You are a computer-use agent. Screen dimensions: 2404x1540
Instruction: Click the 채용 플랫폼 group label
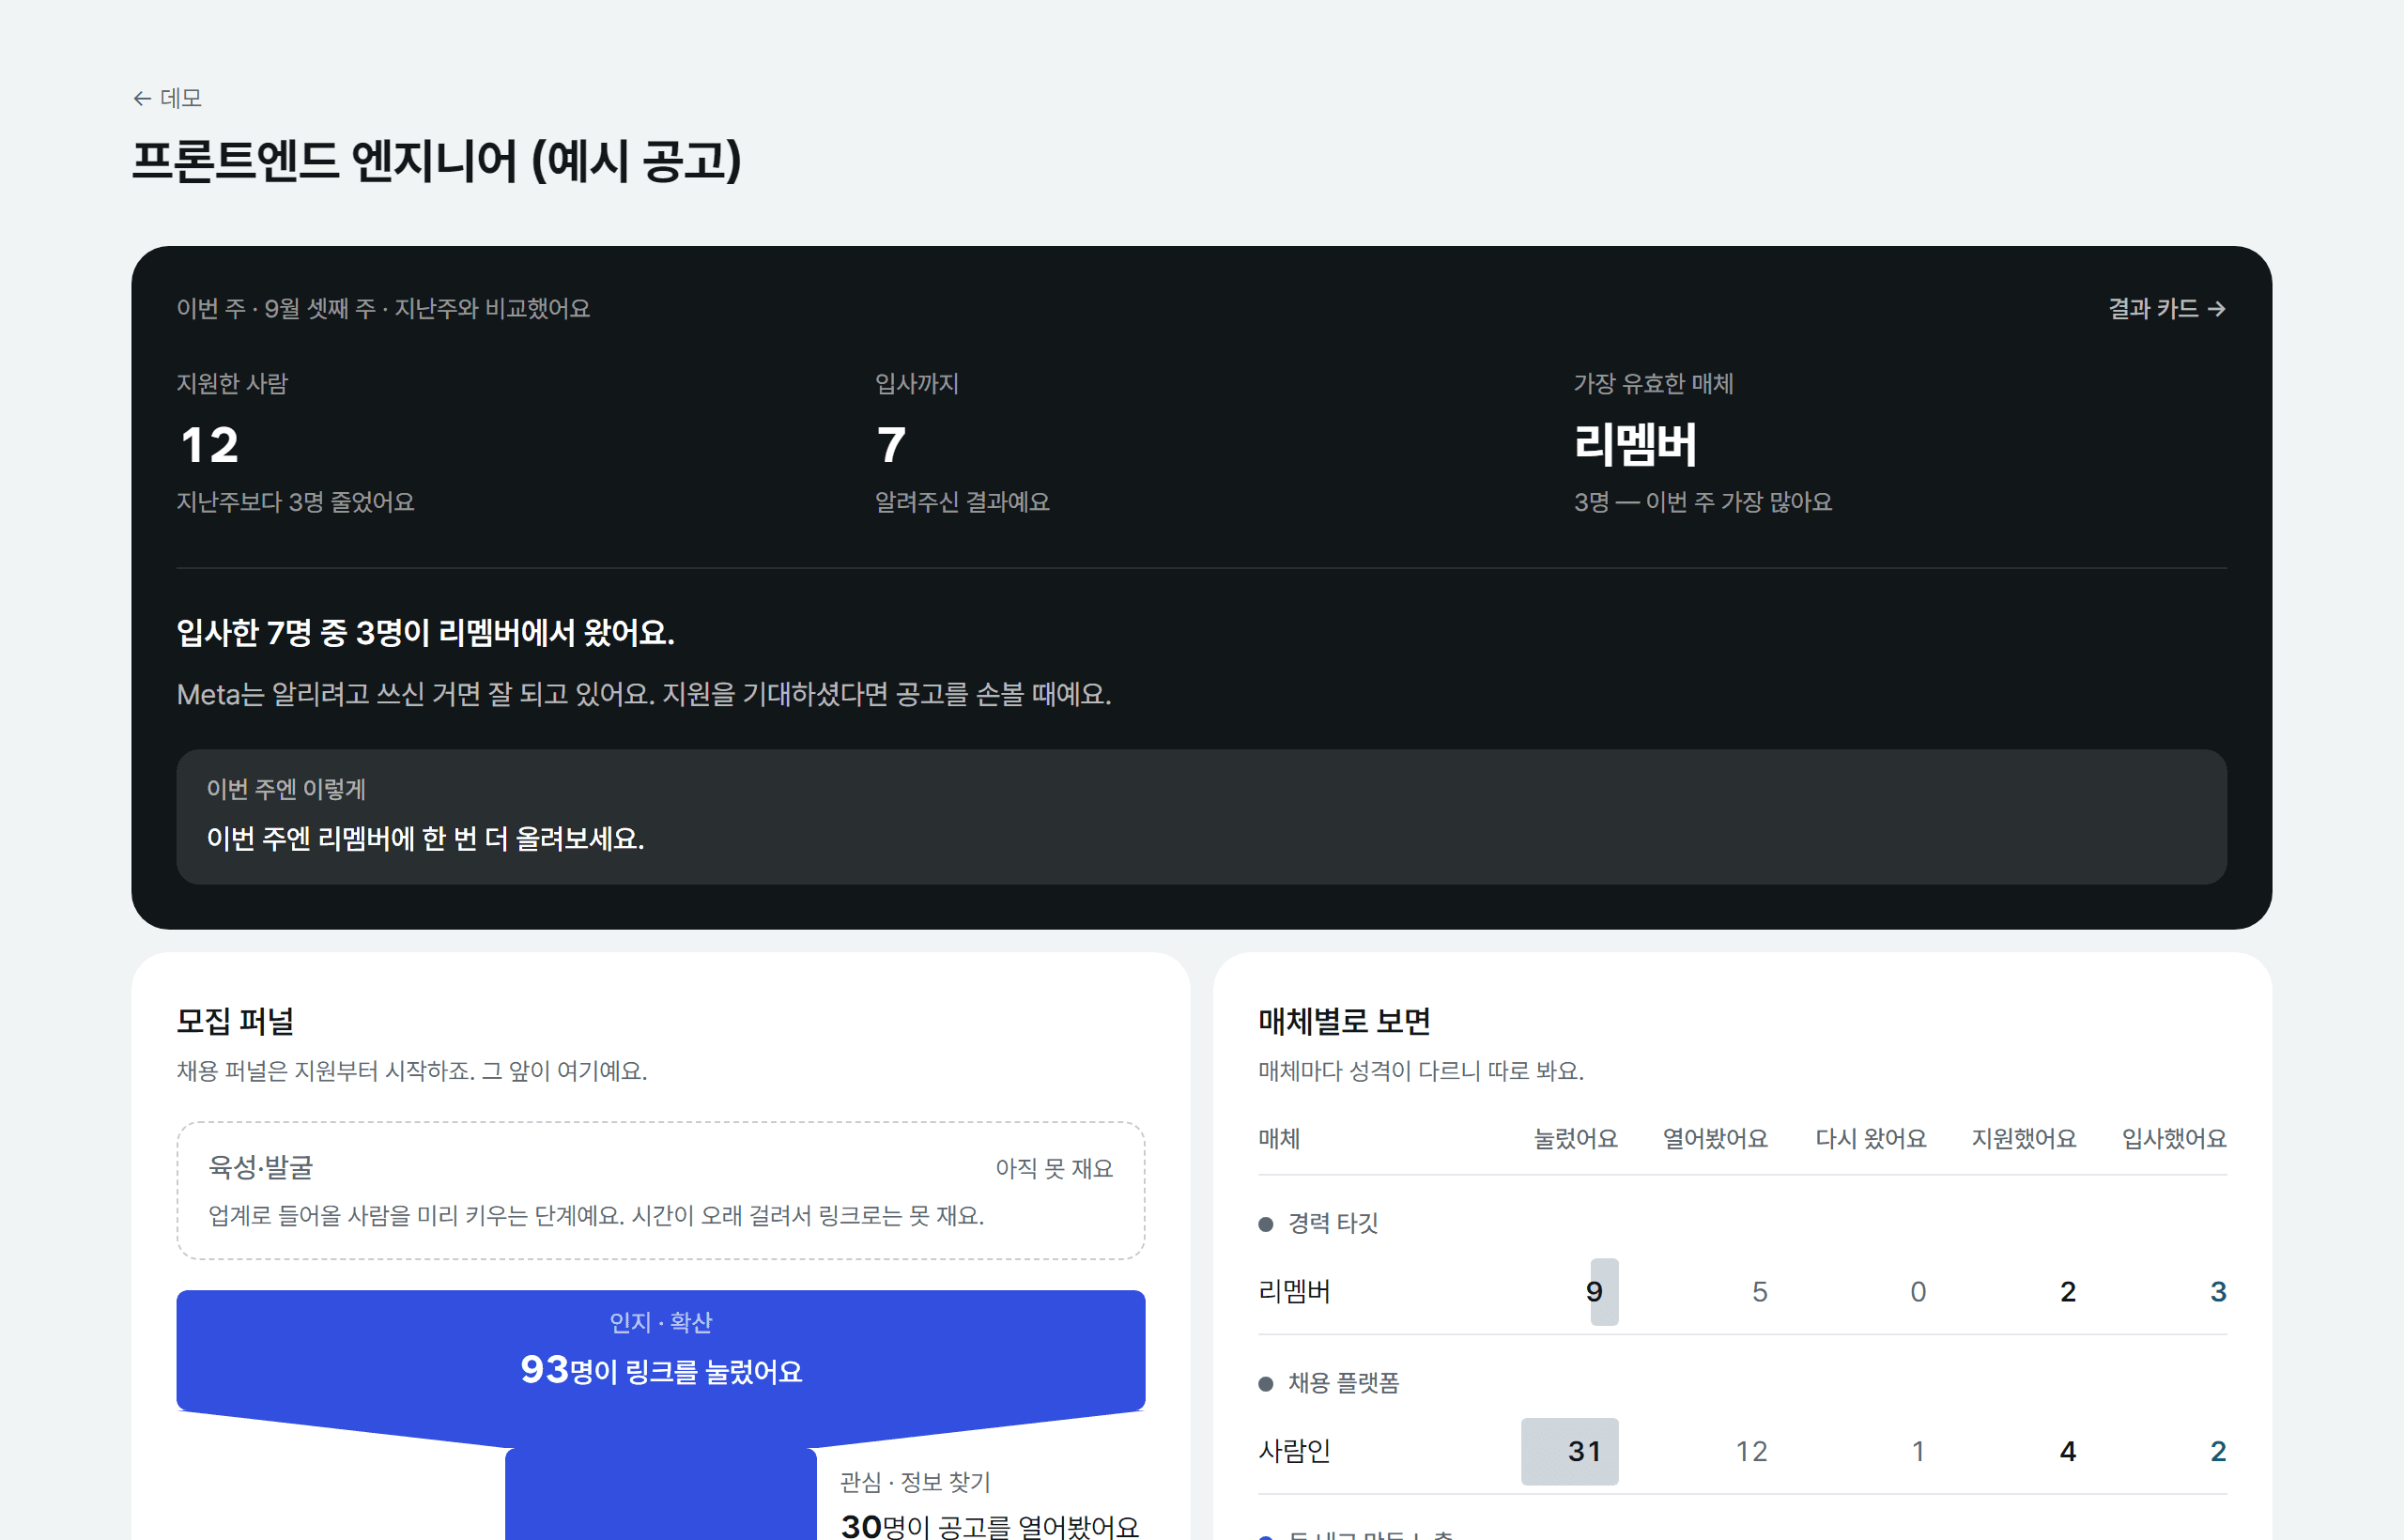[x=1343, y=1383]
